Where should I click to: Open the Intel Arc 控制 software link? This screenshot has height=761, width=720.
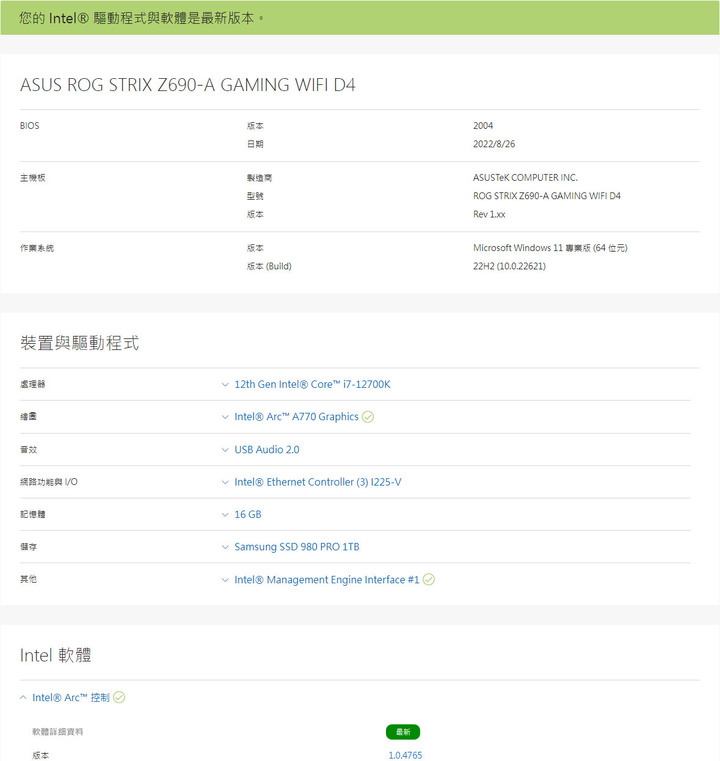coord(71,697)
